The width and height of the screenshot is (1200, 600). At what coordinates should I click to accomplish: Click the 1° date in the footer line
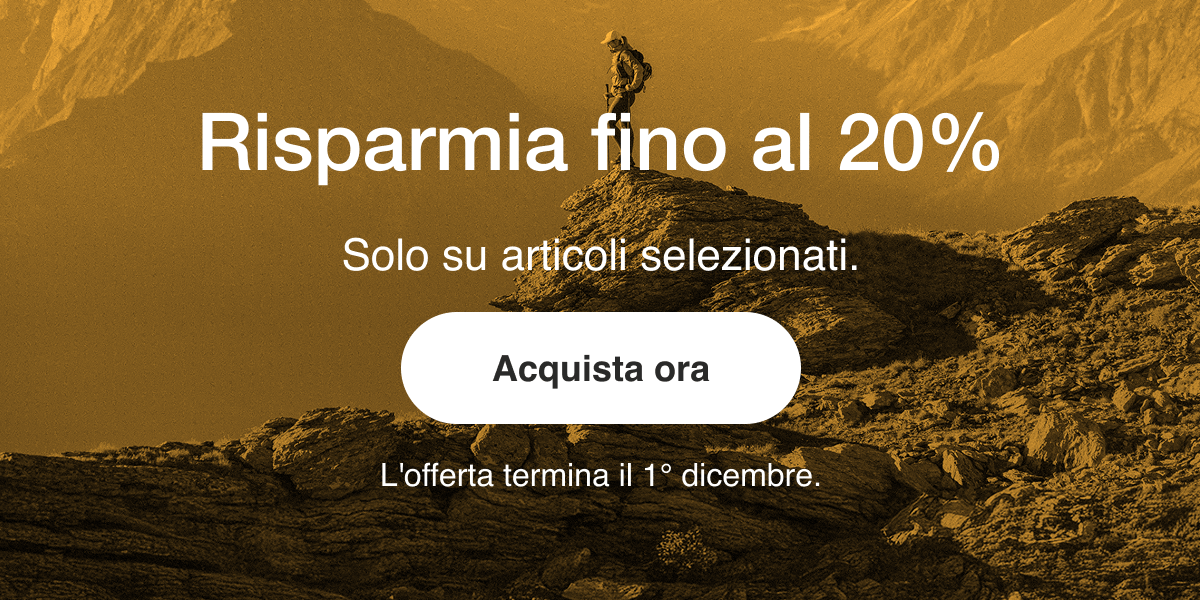coord(654,475)
